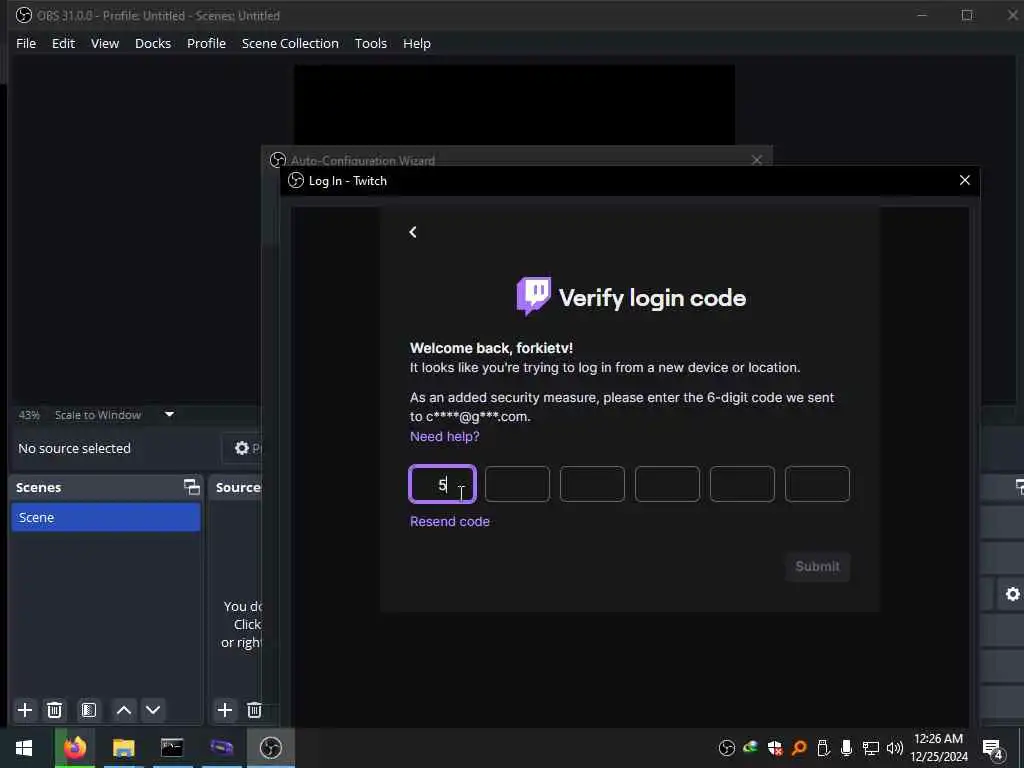Click the first code digit box containing 5

pos(443,484)
